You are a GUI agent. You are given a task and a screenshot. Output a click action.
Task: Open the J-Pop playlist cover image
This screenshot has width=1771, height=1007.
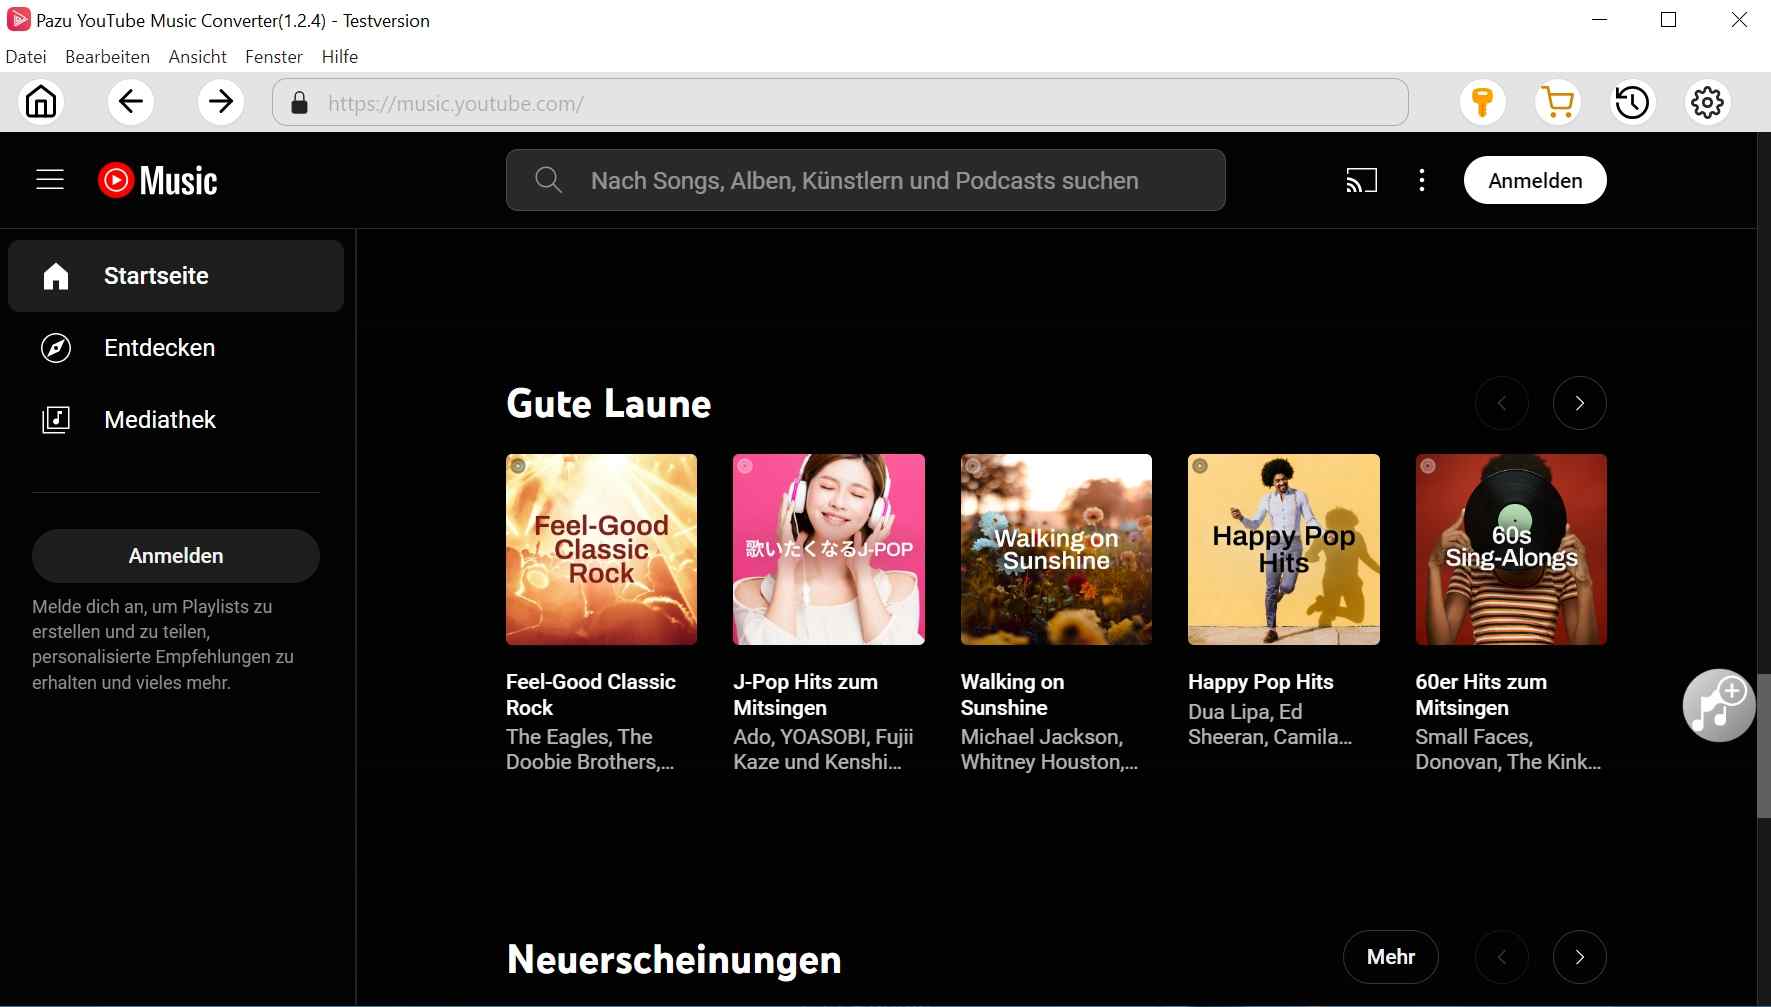click(x=829, y=549)
